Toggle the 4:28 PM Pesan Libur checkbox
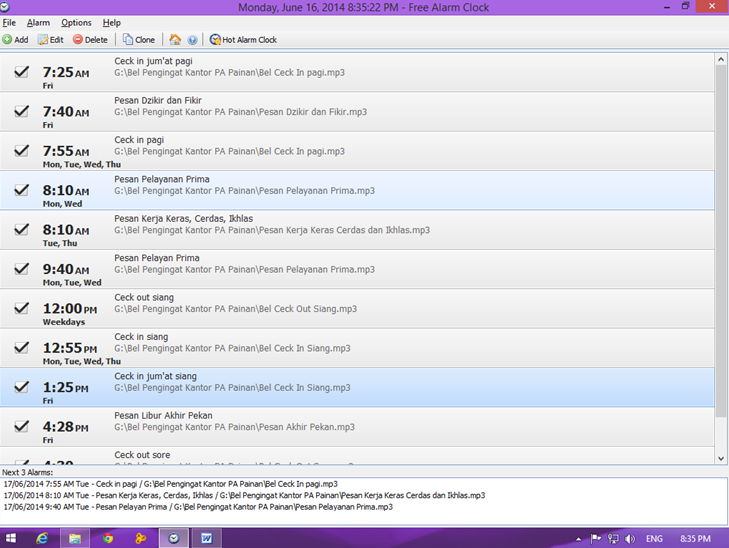 click(21, 426)
